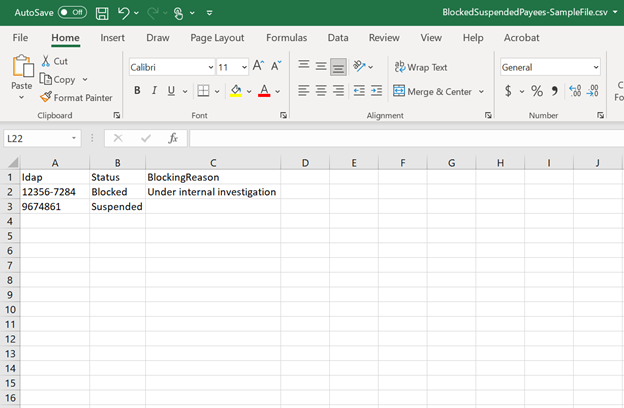Increase font size with larger A
The image size is (624, 408).
pos(258,65)
